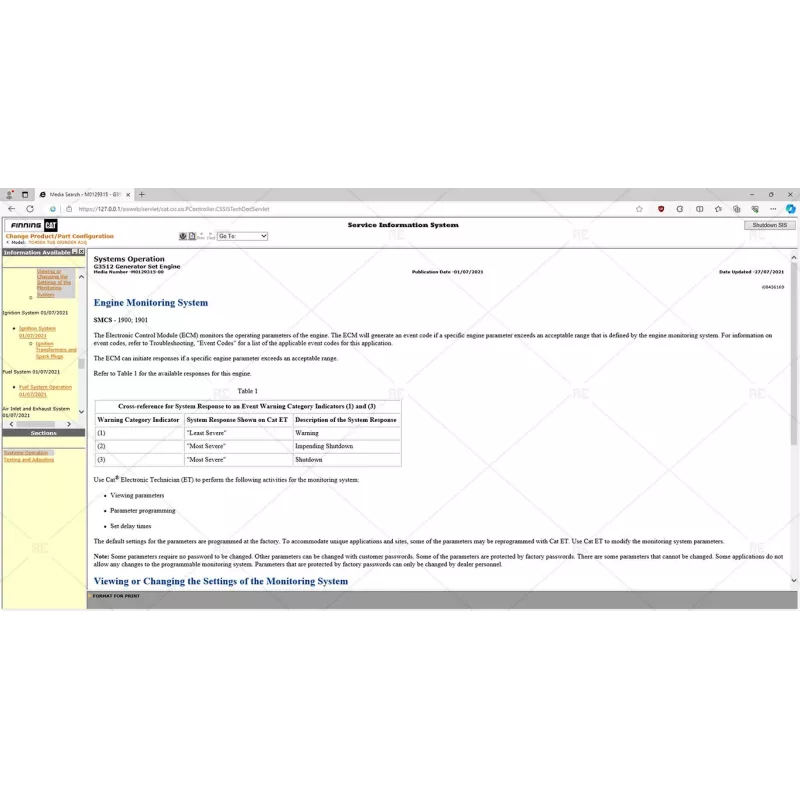The image size is (800, 800).
Task: Click the favorites star in the address bar
Action: (x=639, y=209)
